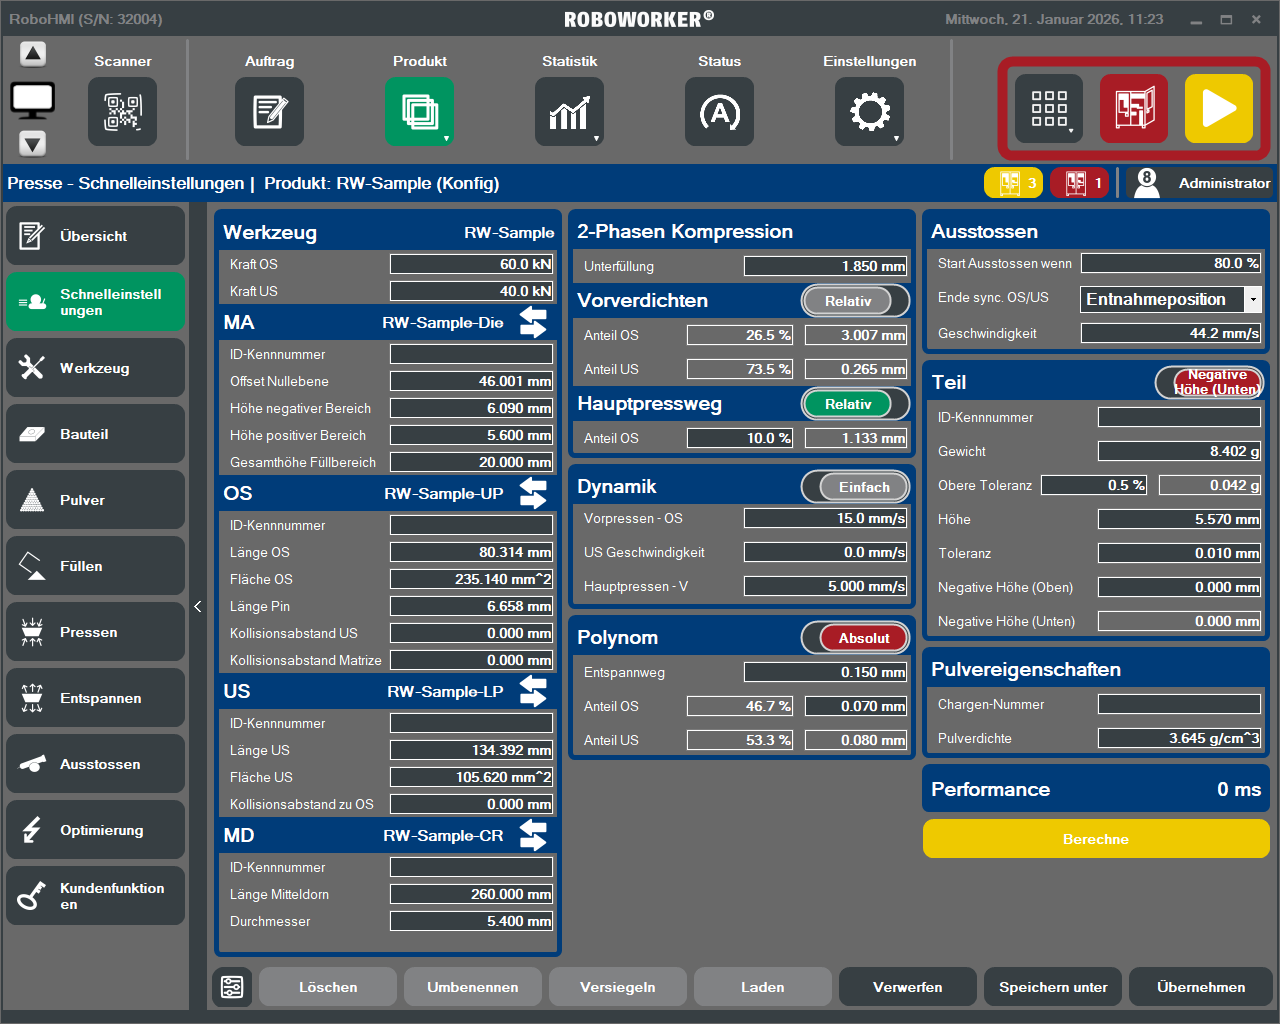The image size is (1280, 1024).
Task: Toggle Hauptpressweg green Relativ switch
Action: [x=855, y=404]
